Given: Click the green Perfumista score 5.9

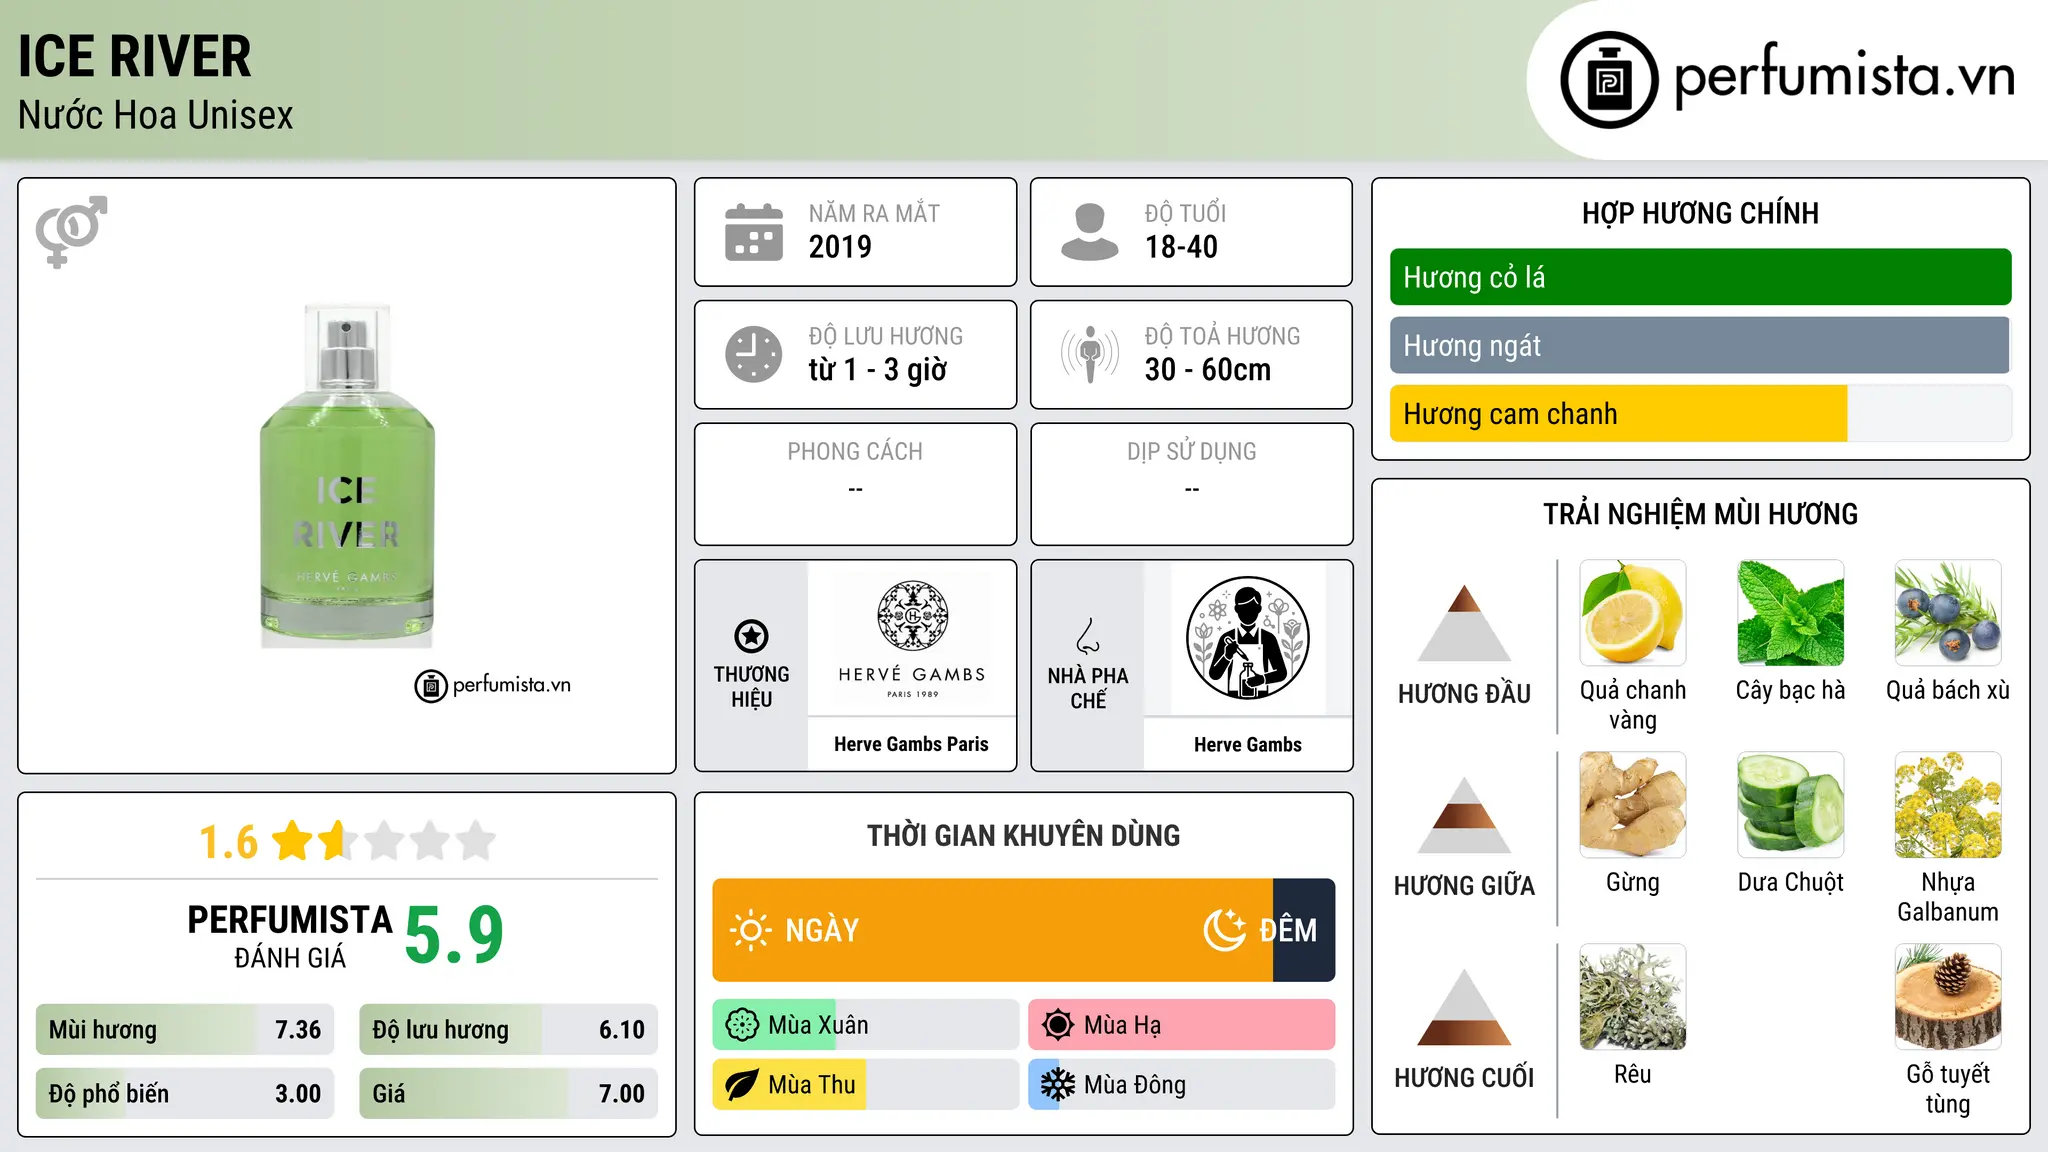Looking at the screenshot, I should click(x=454, y=935).
